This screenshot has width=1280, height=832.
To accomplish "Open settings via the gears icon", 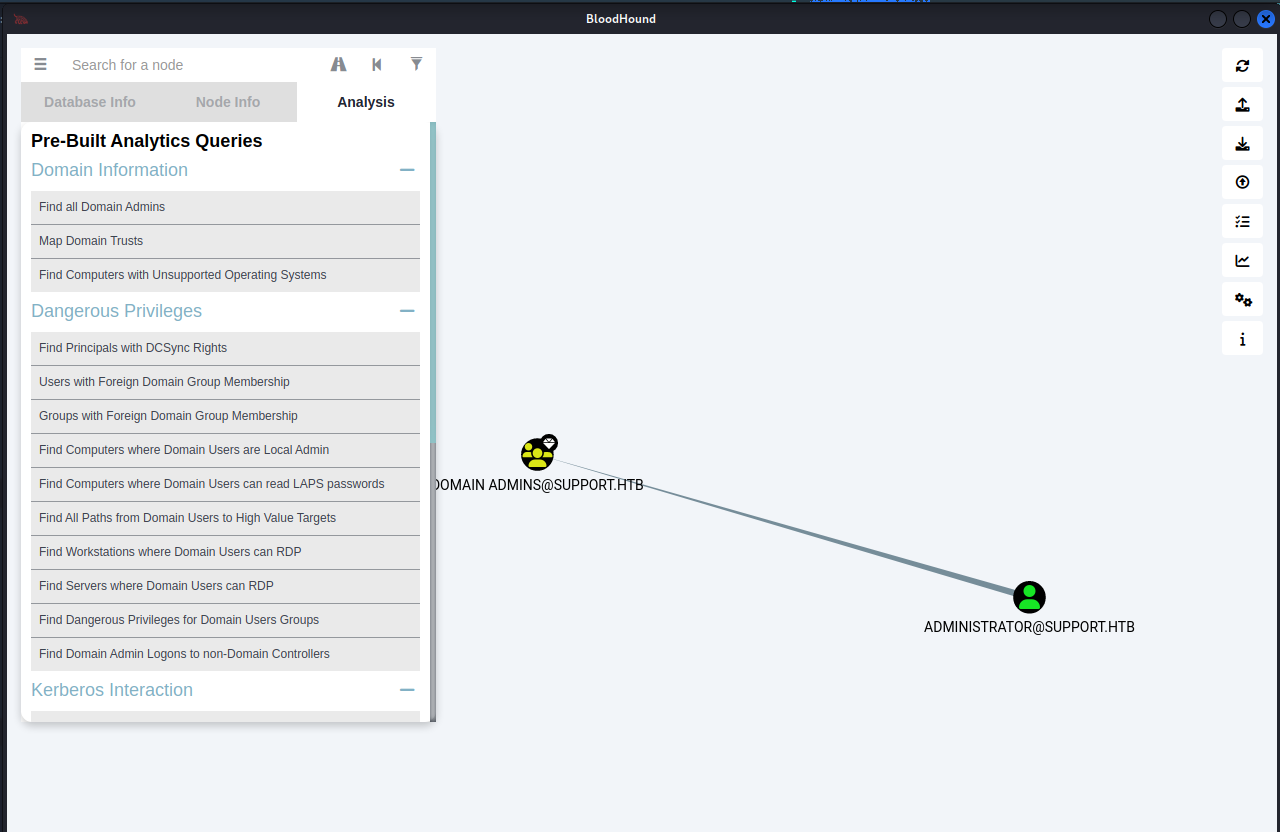I will (x=1242, y=300).
